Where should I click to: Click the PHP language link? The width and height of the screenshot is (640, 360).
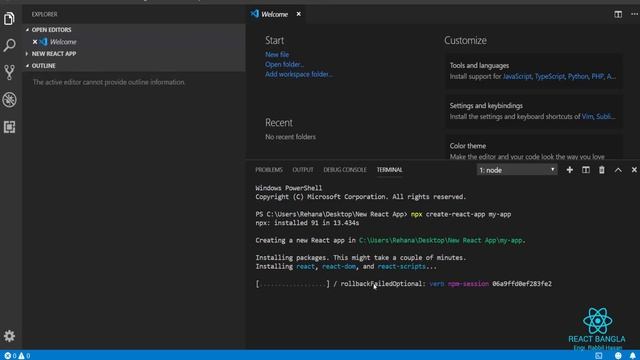597,76
